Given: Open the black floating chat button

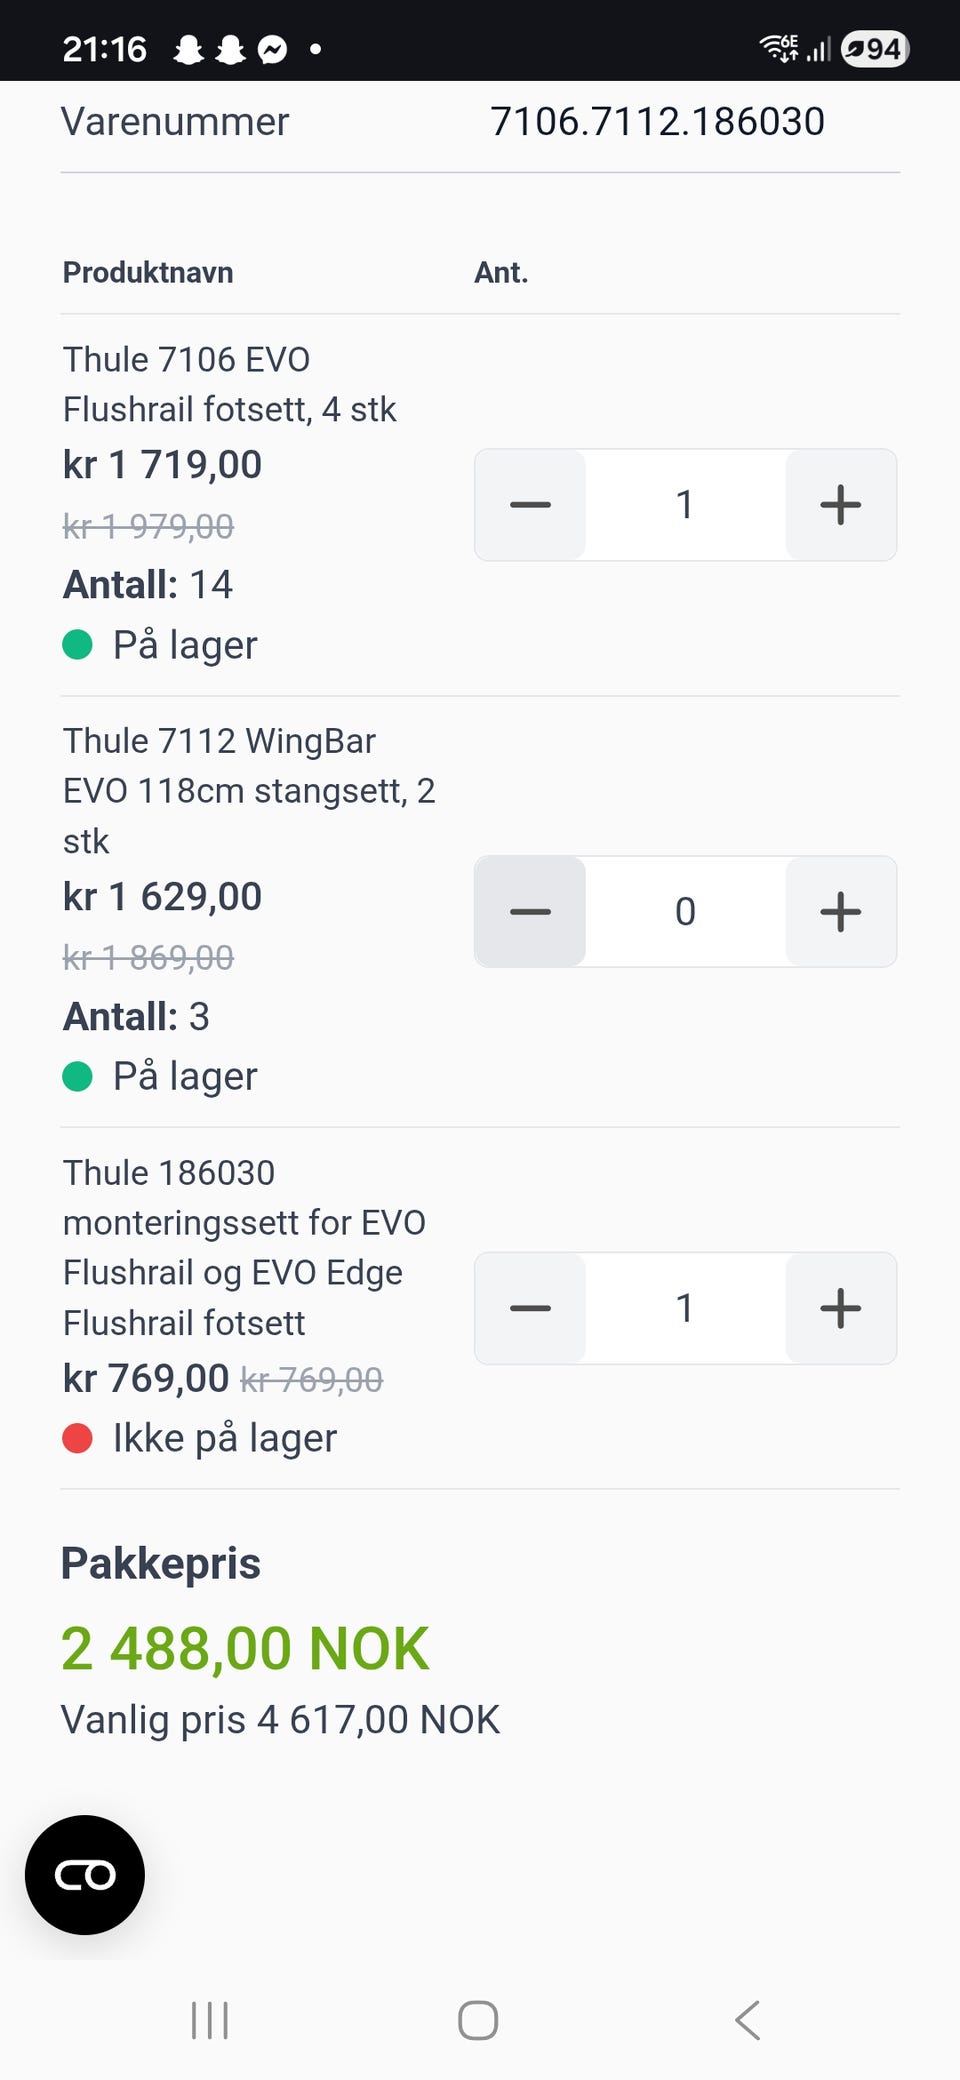Looking at the screenshot, I should click(85, 1875).
